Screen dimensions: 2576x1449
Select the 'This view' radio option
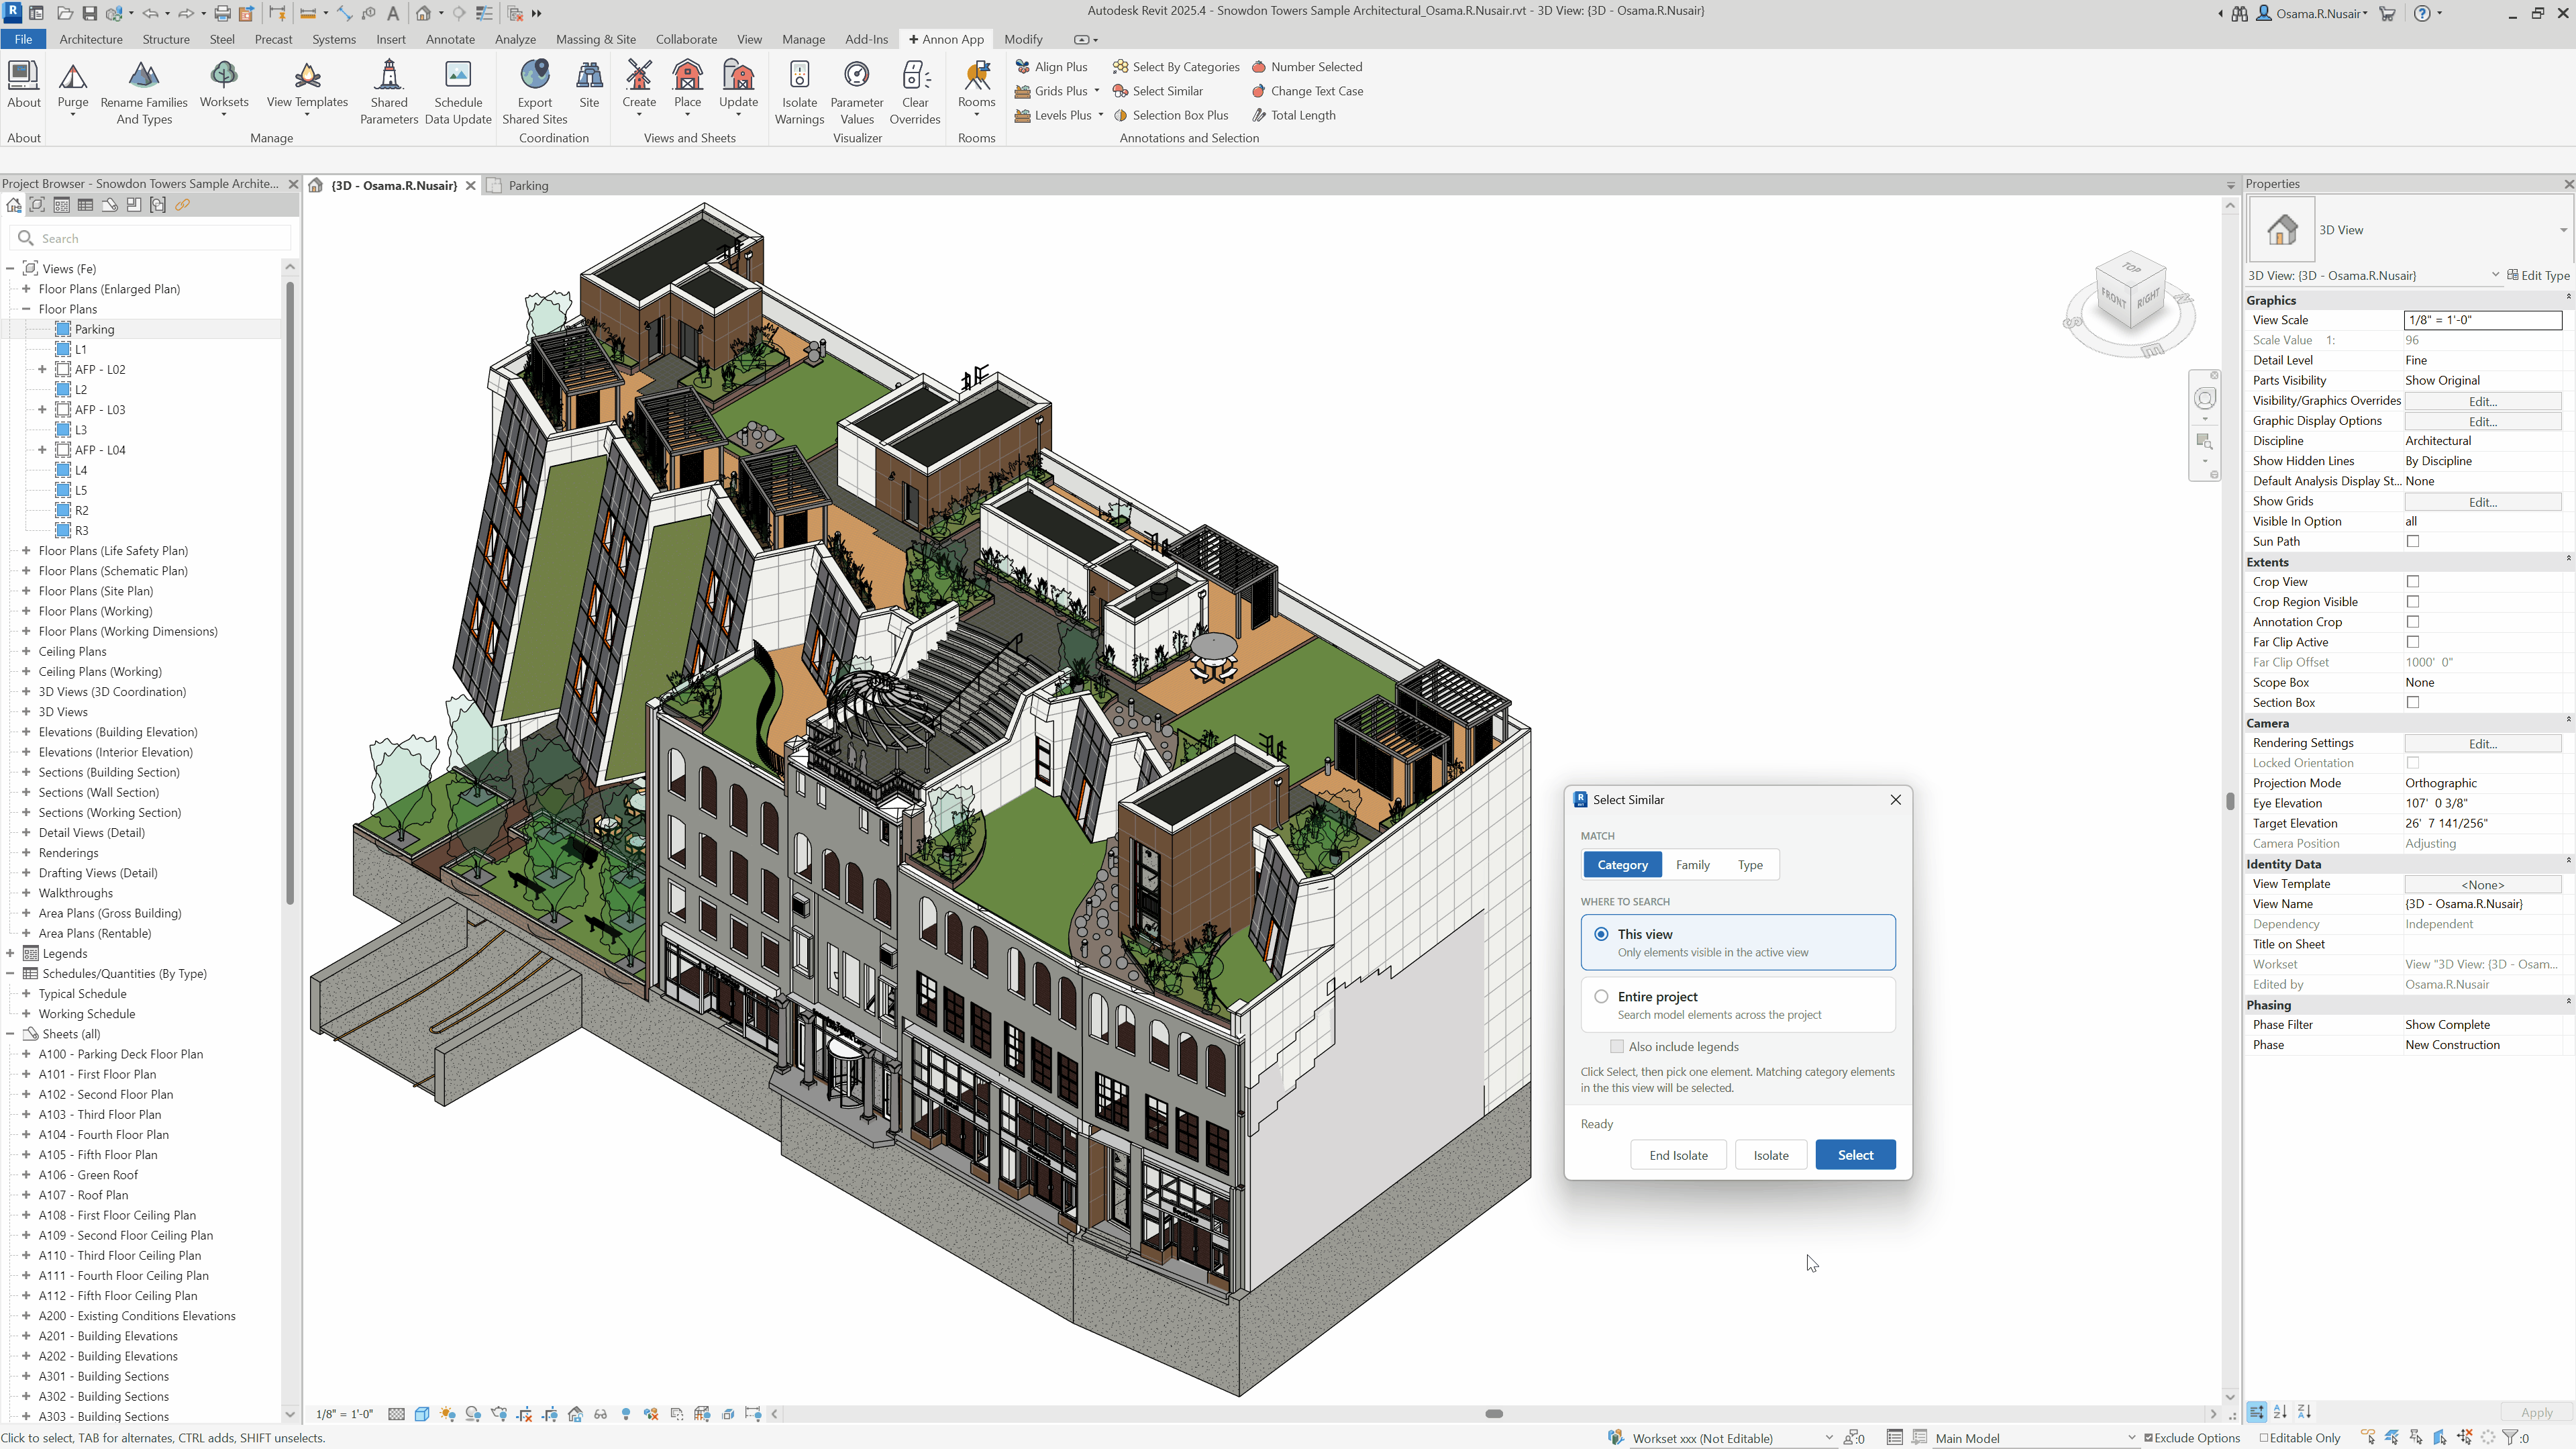pyautogui.click(x=1601, y=934)
